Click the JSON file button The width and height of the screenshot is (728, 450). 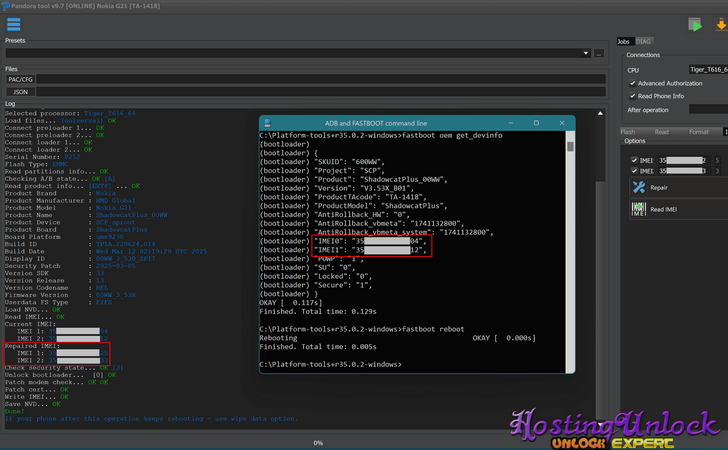click(x=21, y=91)
